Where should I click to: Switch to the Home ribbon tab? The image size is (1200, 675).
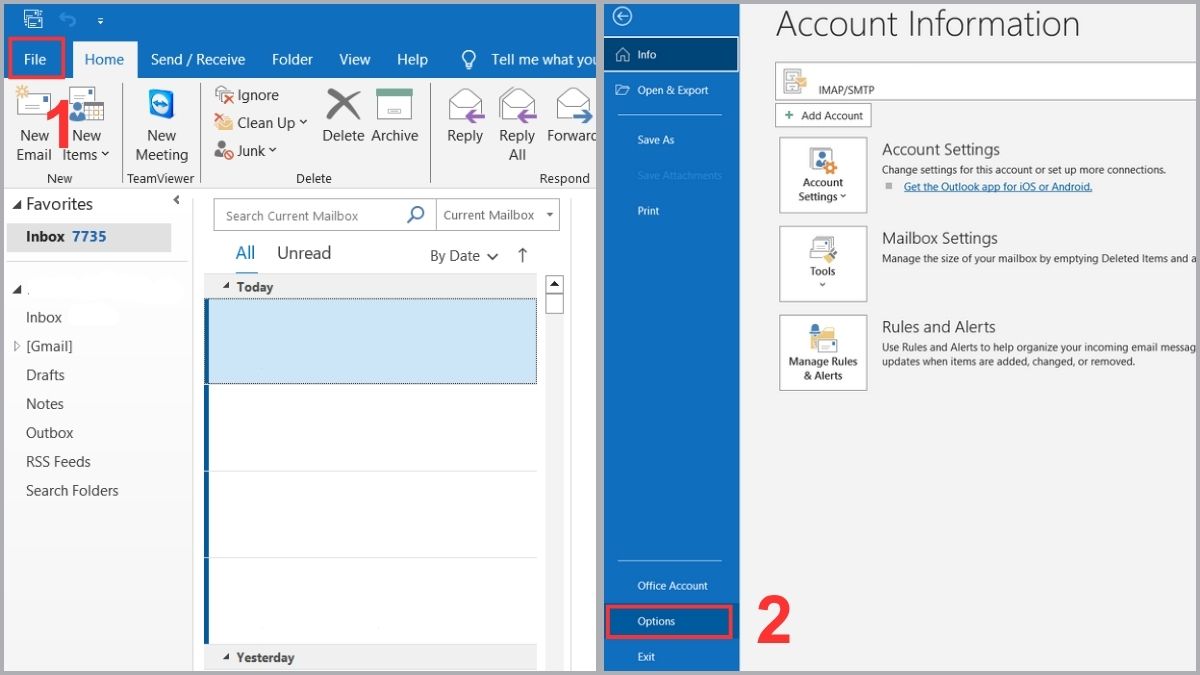tap(104, 59)
